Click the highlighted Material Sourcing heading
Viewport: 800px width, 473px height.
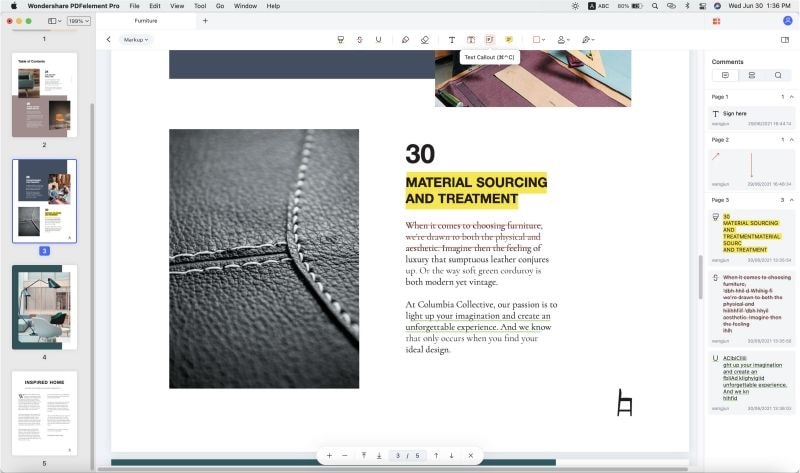(x=476, y=190)
